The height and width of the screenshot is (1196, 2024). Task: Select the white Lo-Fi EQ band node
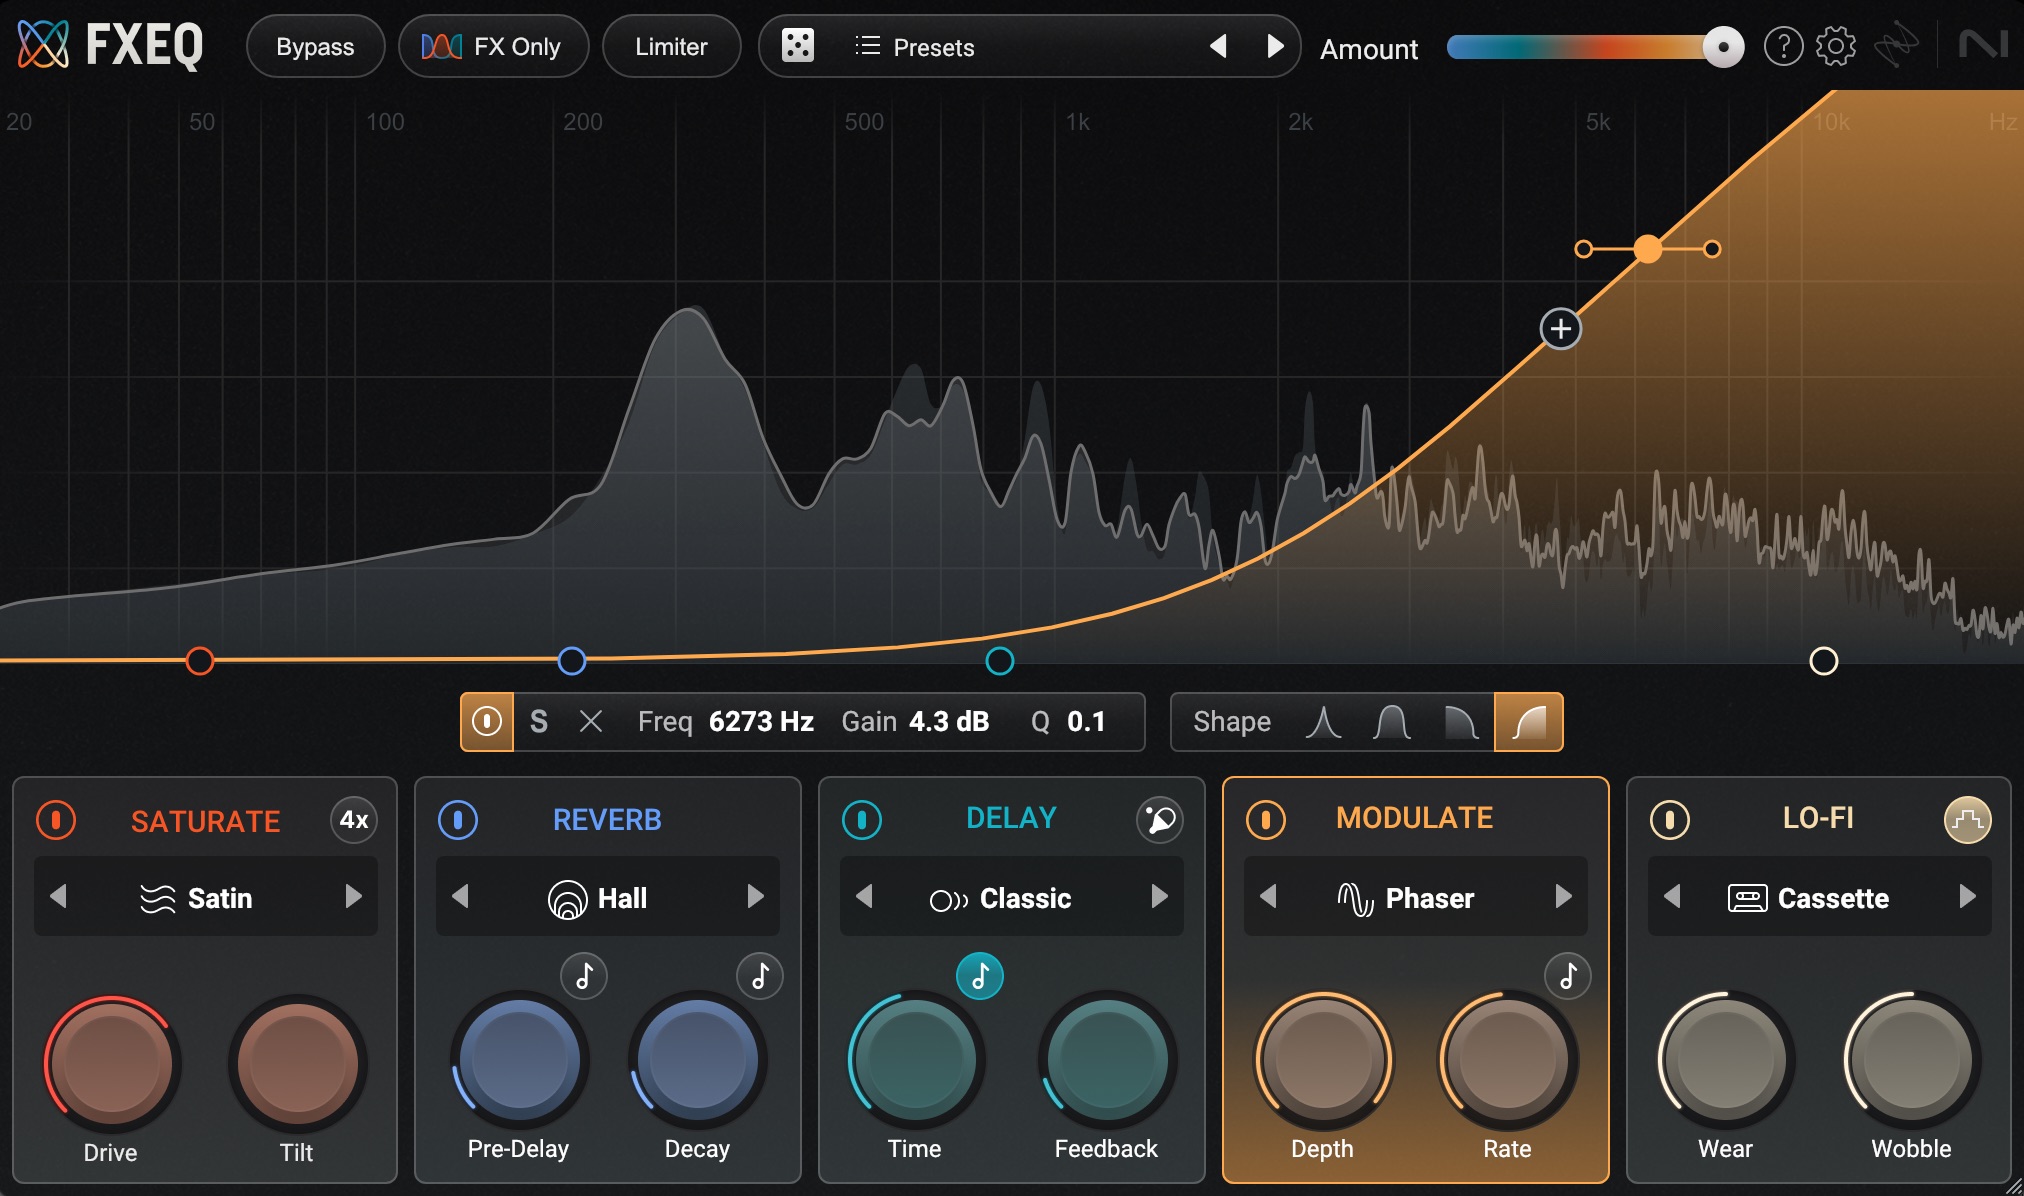[x=1824, y=661]
